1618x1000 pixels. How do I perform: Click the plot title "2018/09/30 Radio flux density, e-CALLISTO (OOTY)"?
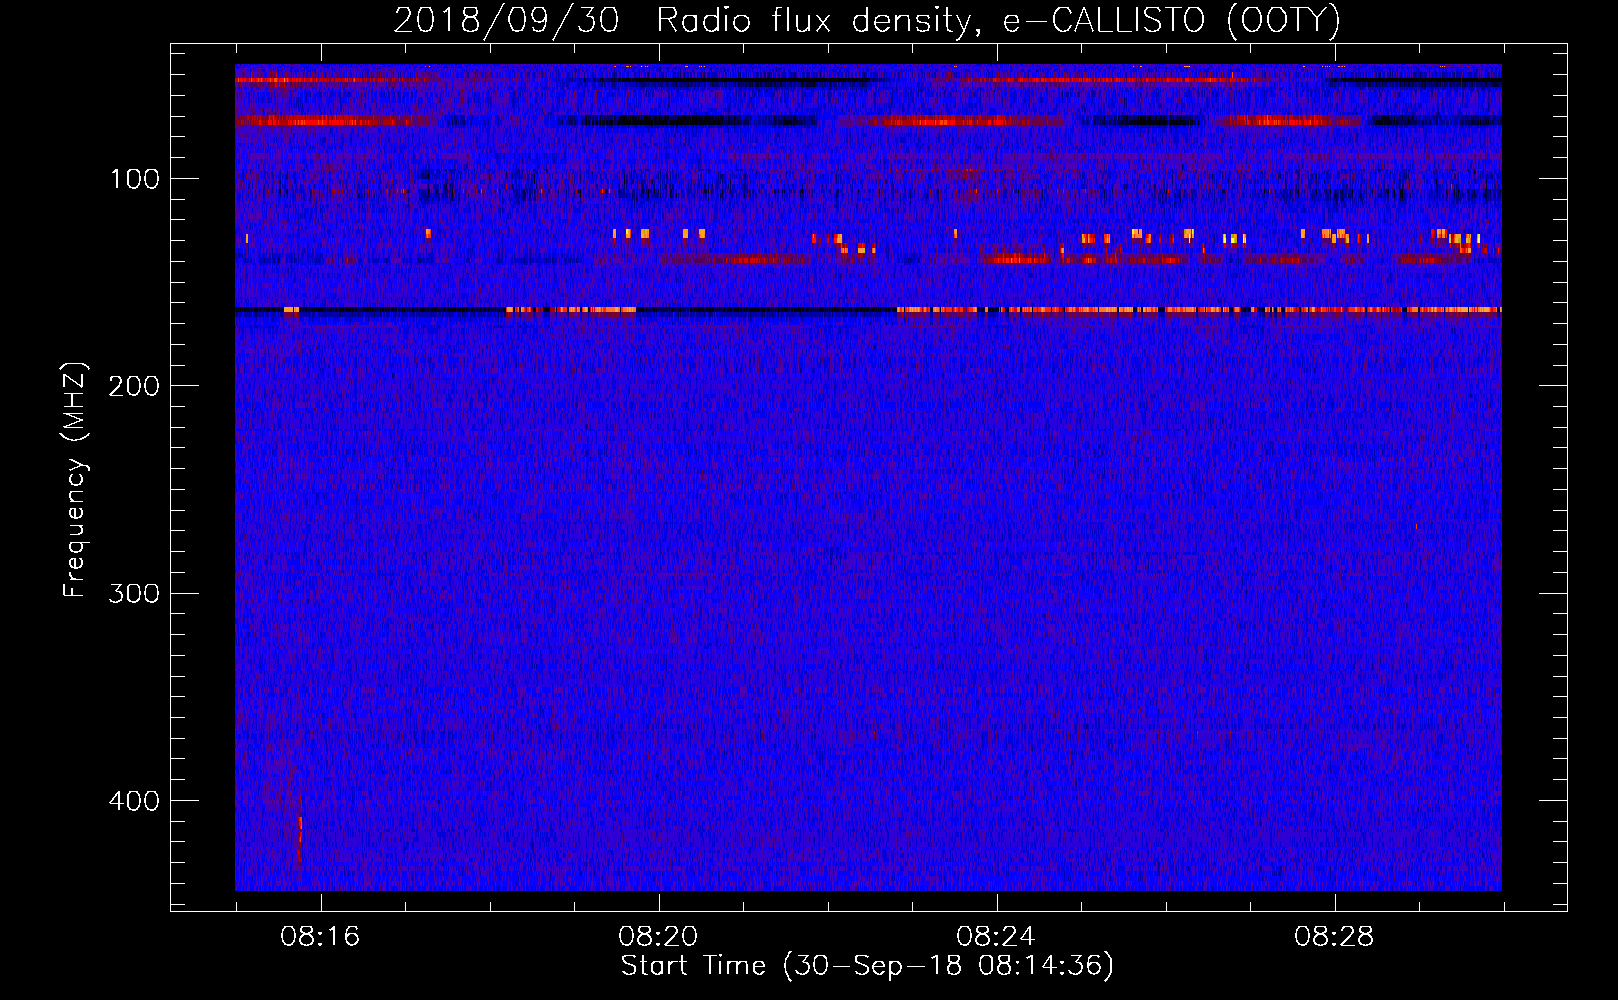click(867, 21)
